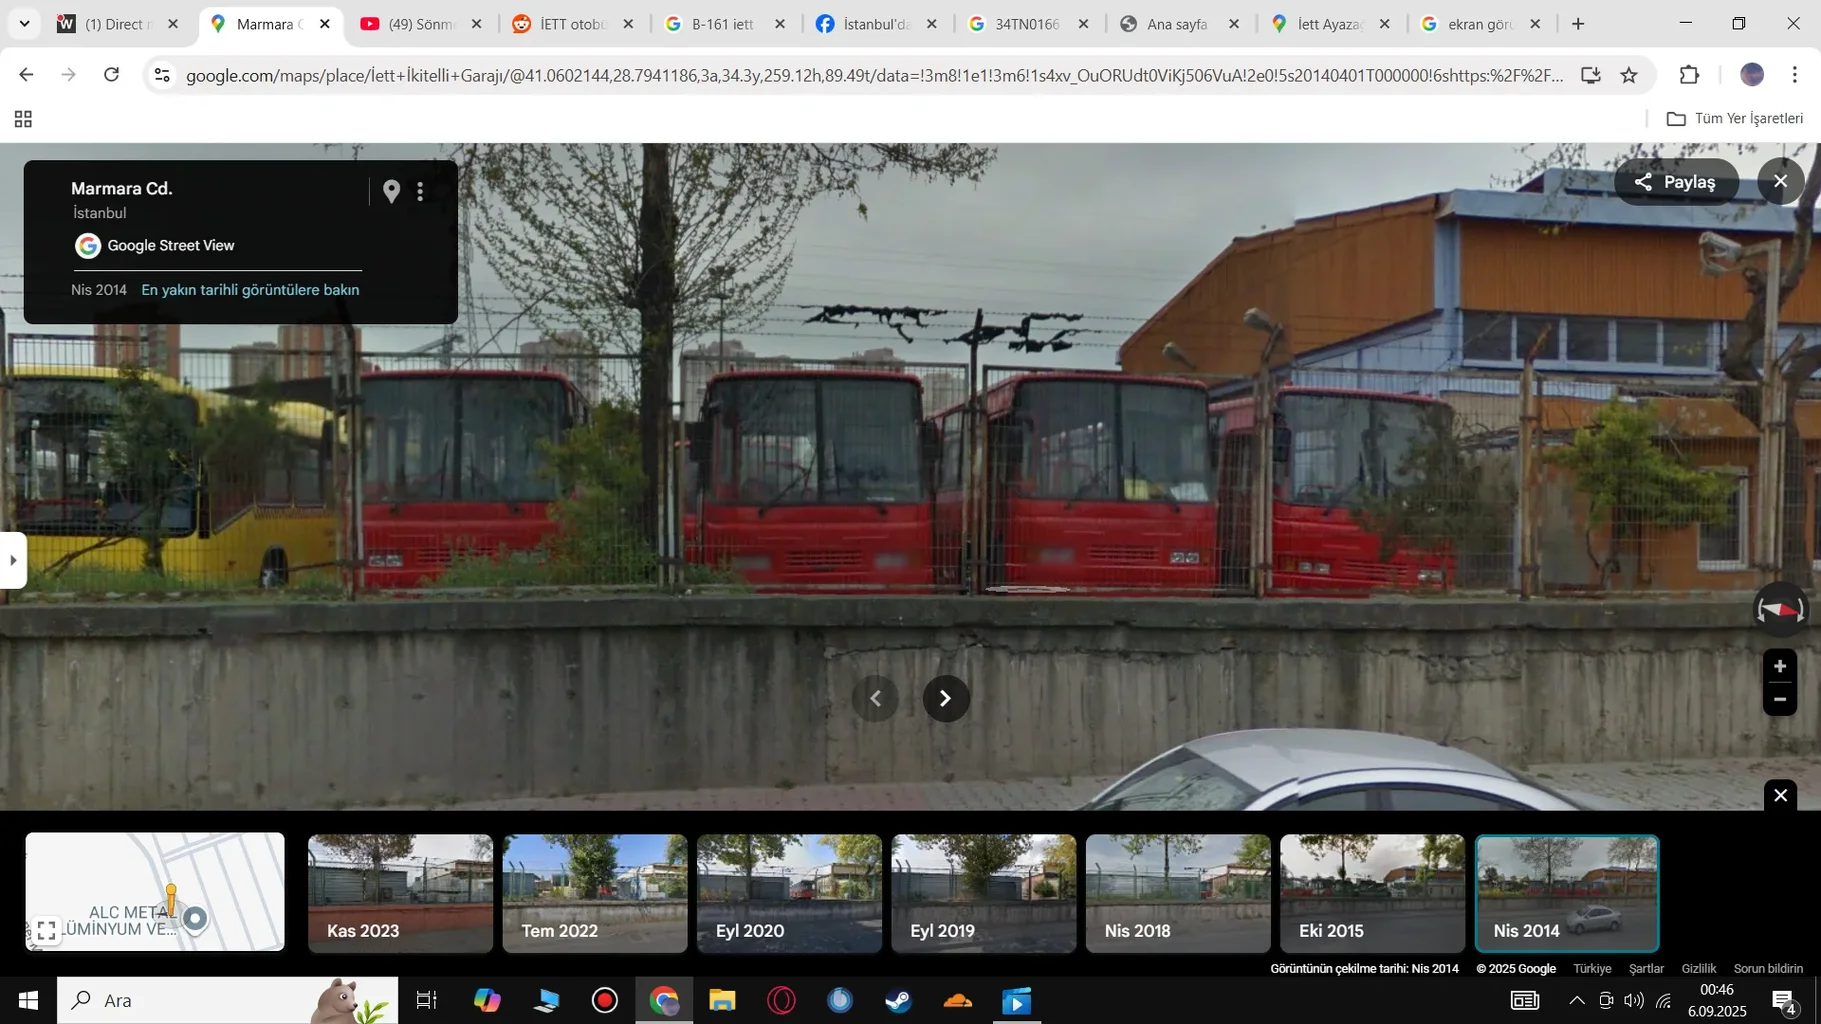Open File Explorer from the taskbar
Screen dimensions: 1821x1024
pyautogui.click(x=721, y=999)
